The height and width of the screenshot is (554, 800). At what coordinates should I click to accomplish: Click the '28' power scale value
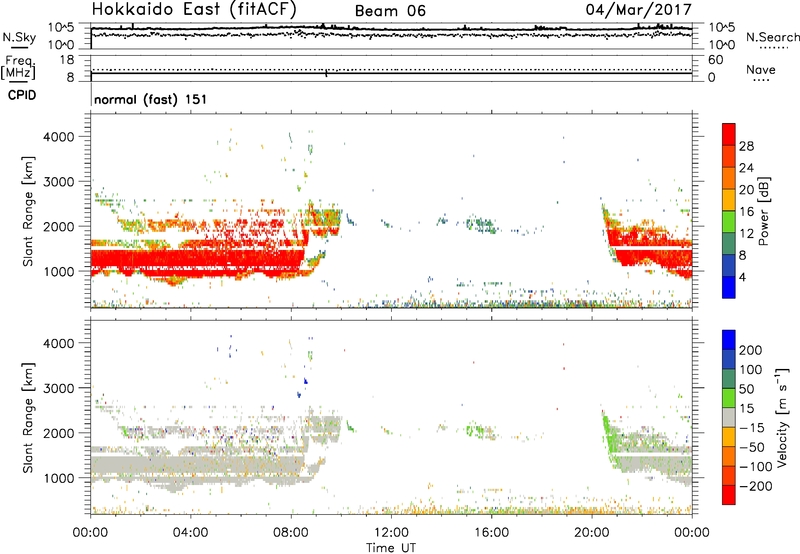click(746, 146)
